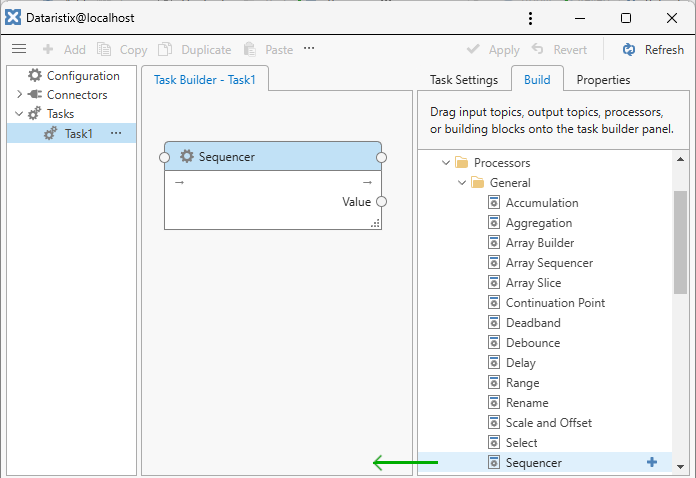Open Task1 ellipsis options menu

116,133
